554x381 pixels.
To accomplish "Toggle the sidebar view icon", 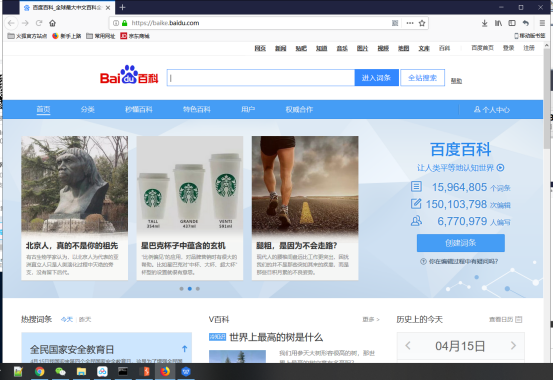I will pyautogui.click(x=512, y=23).
